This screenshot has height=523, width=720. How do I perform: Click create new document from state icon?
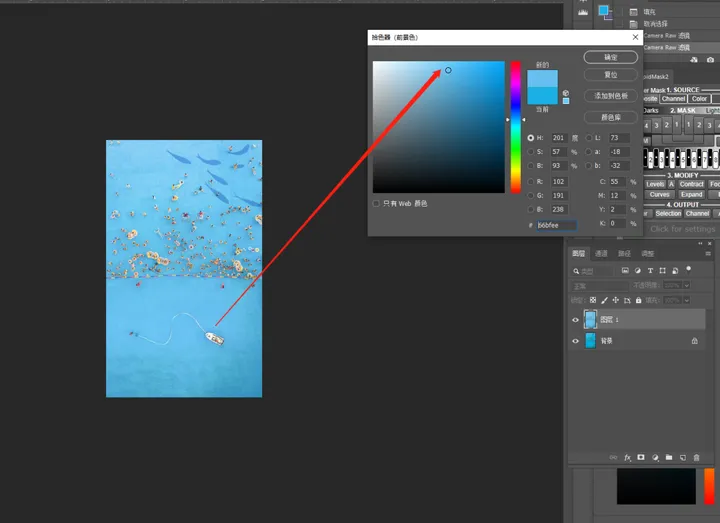pos(694,60)
